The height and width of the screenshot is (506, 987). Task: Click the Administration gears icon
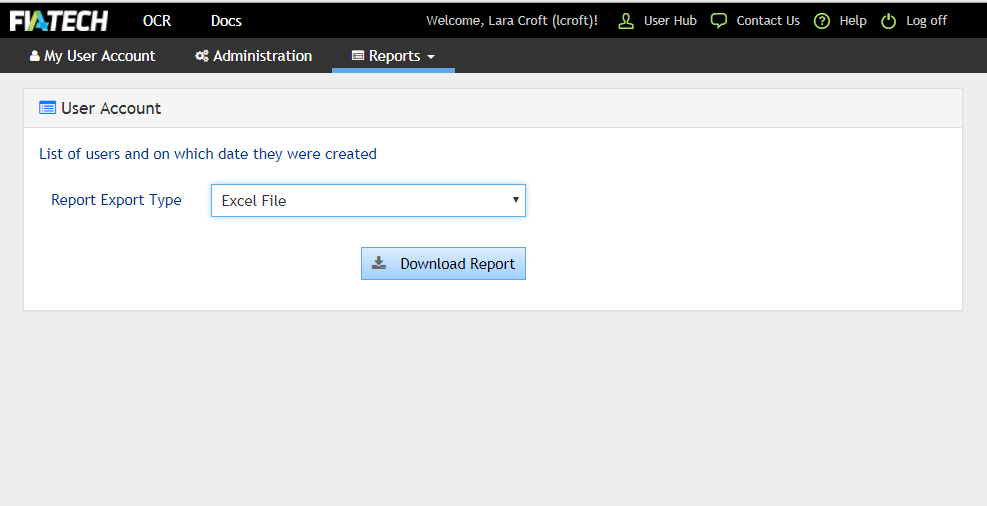(x=201, y=56)
